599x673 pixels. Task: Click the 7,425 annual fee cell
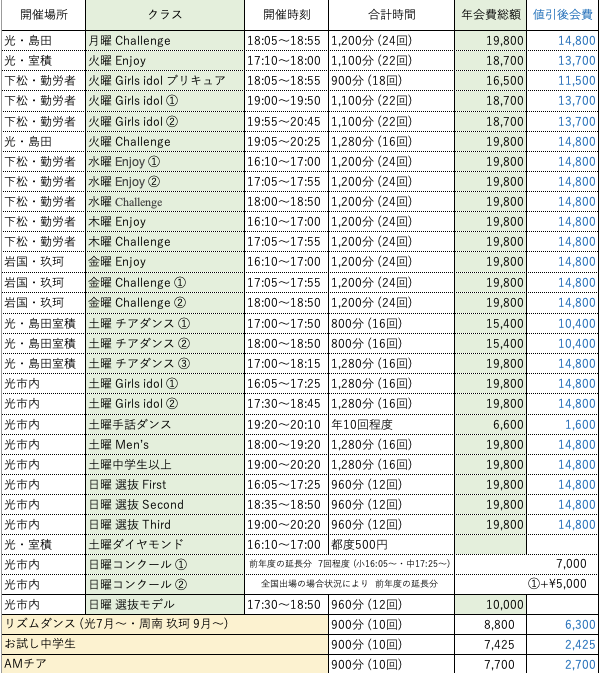pos(490,645)
